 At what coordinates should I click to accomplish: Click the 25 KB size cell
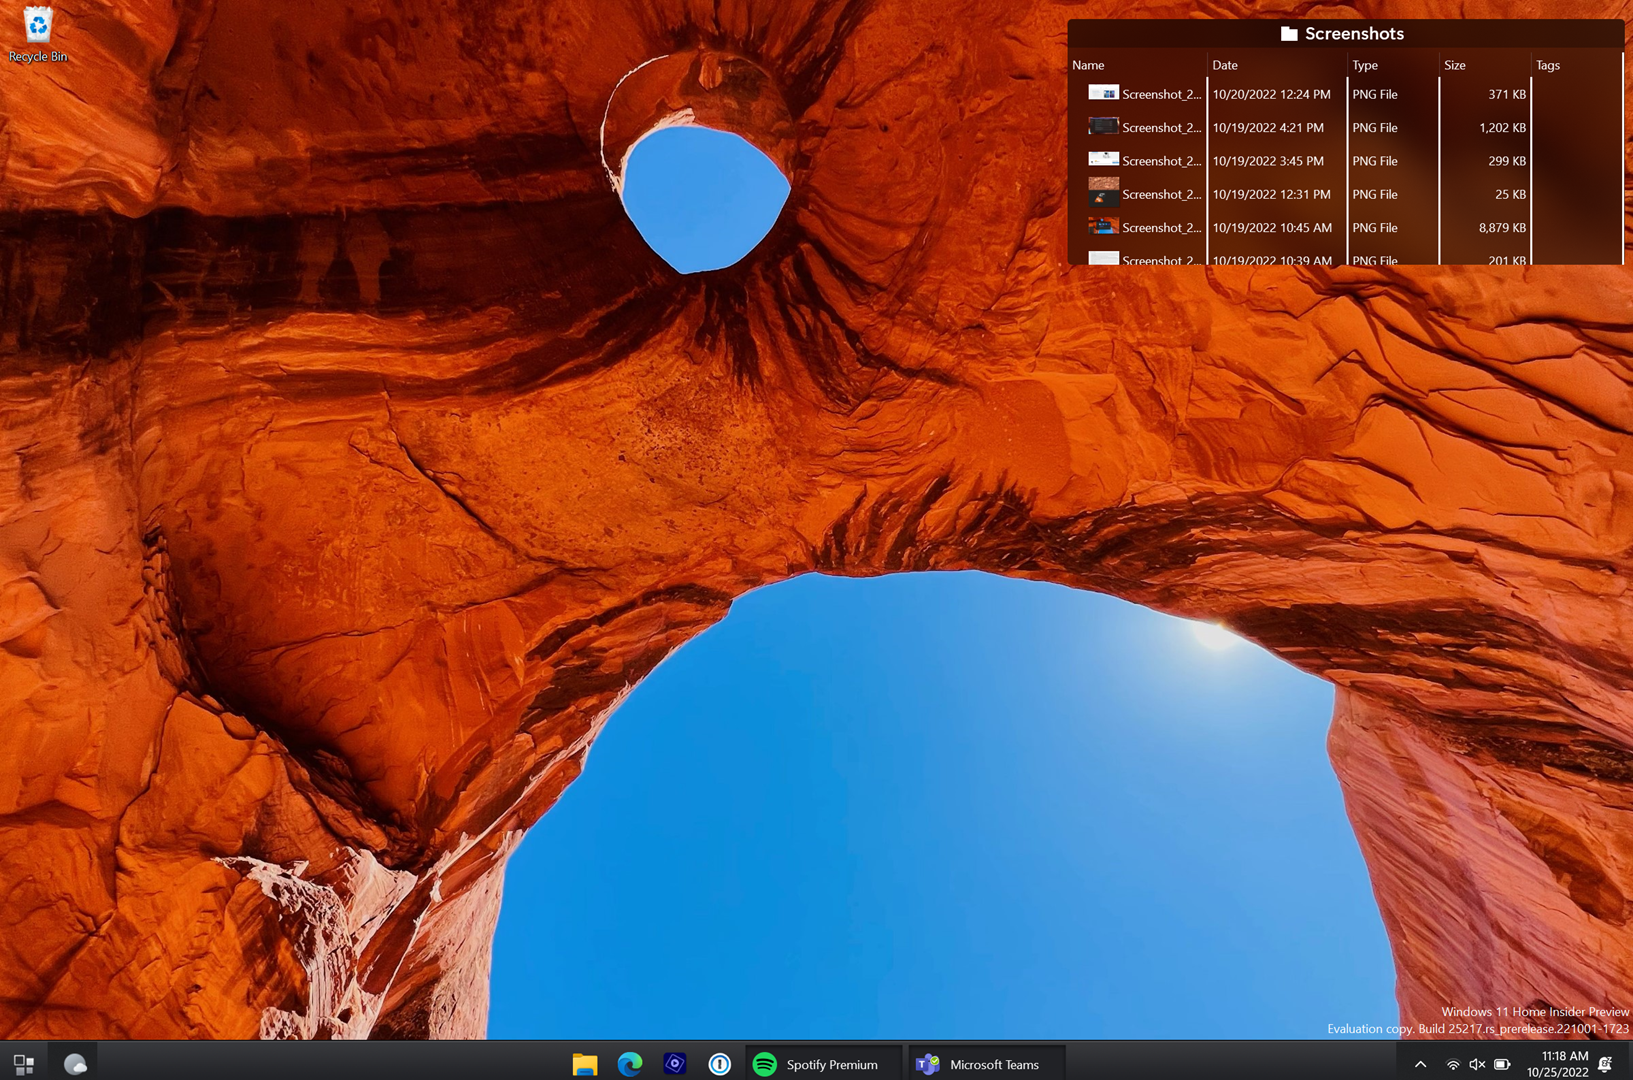1510,195
